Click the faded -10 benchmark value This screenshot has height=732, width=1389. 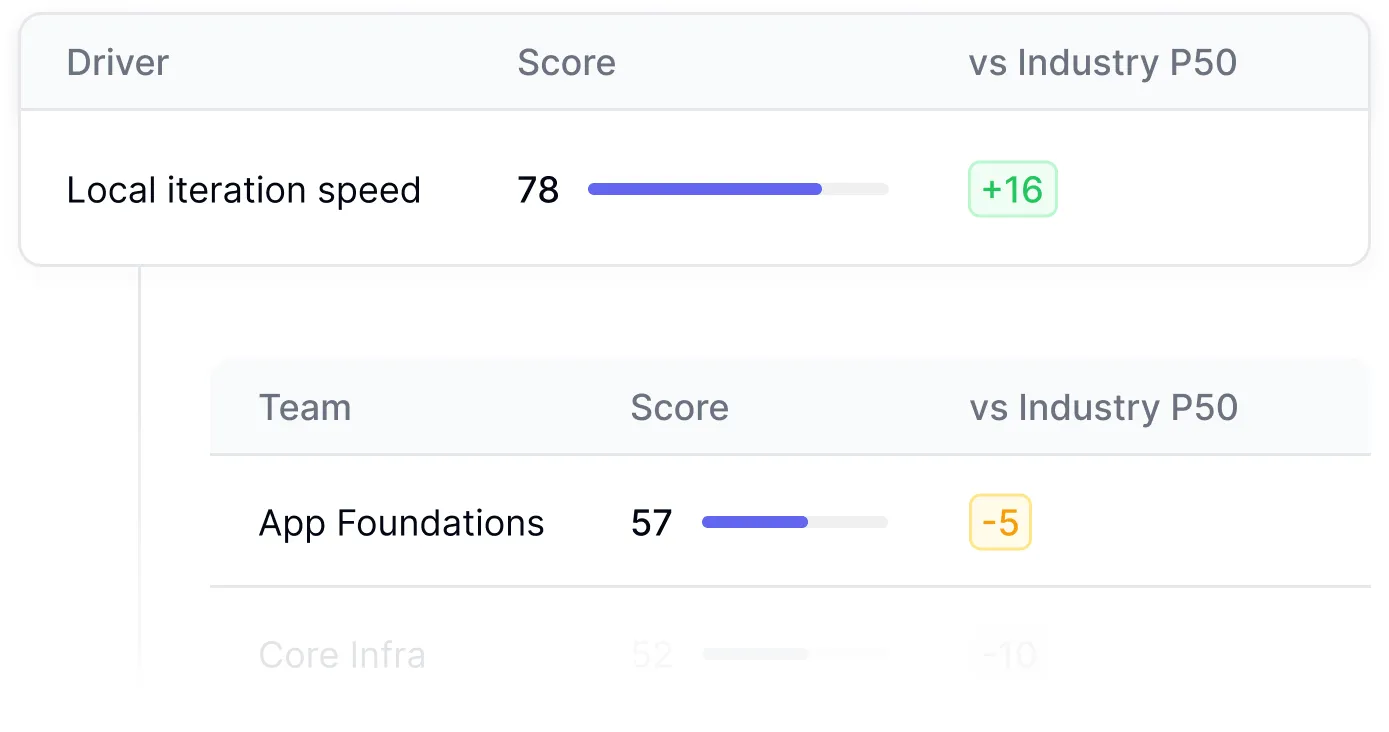coord(1008,656)
